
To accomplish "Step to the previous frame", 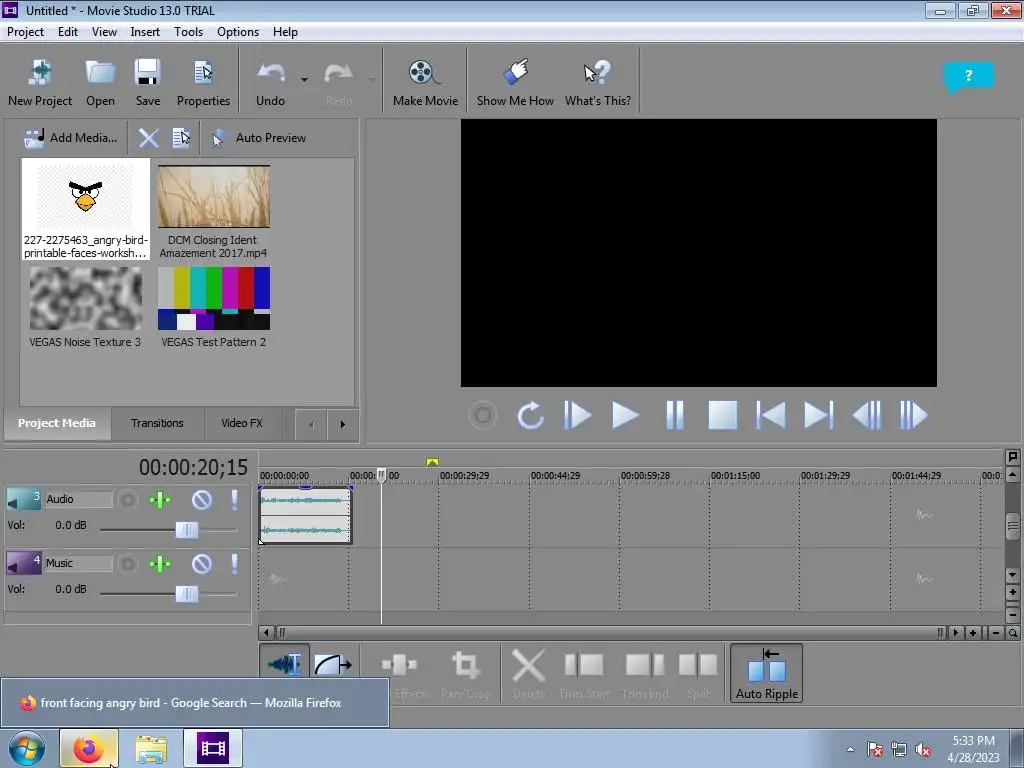I will click(x=867, y=415).
